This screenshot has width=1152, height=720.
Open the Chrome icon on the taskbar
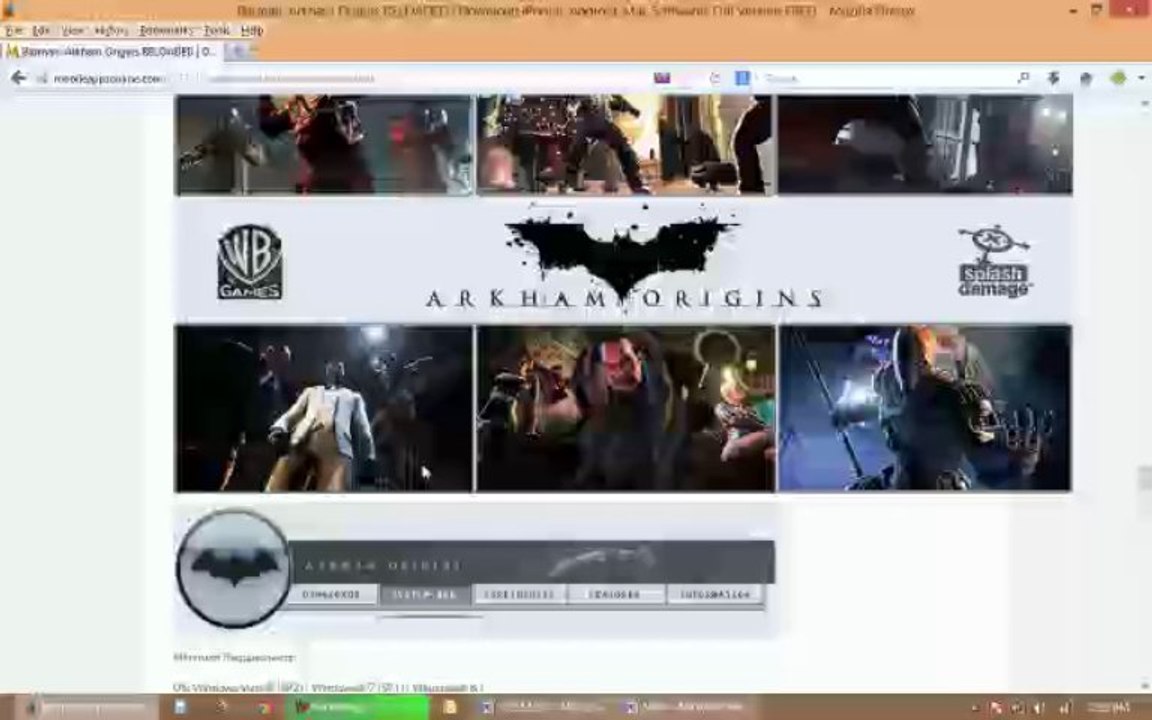pos(264,708)
